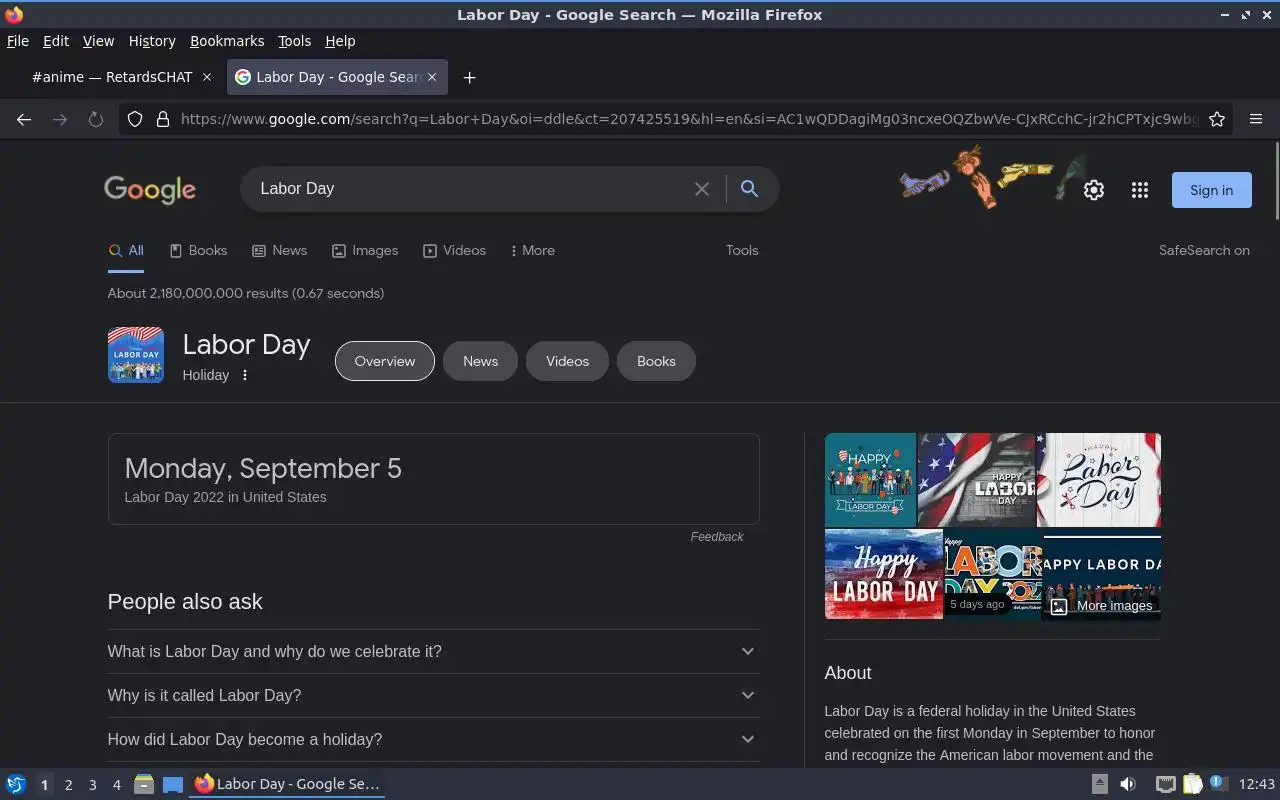Close the #anime RetardsCHAT tab
Screen dimensions: 1280x800
click(x=207, y=77)
